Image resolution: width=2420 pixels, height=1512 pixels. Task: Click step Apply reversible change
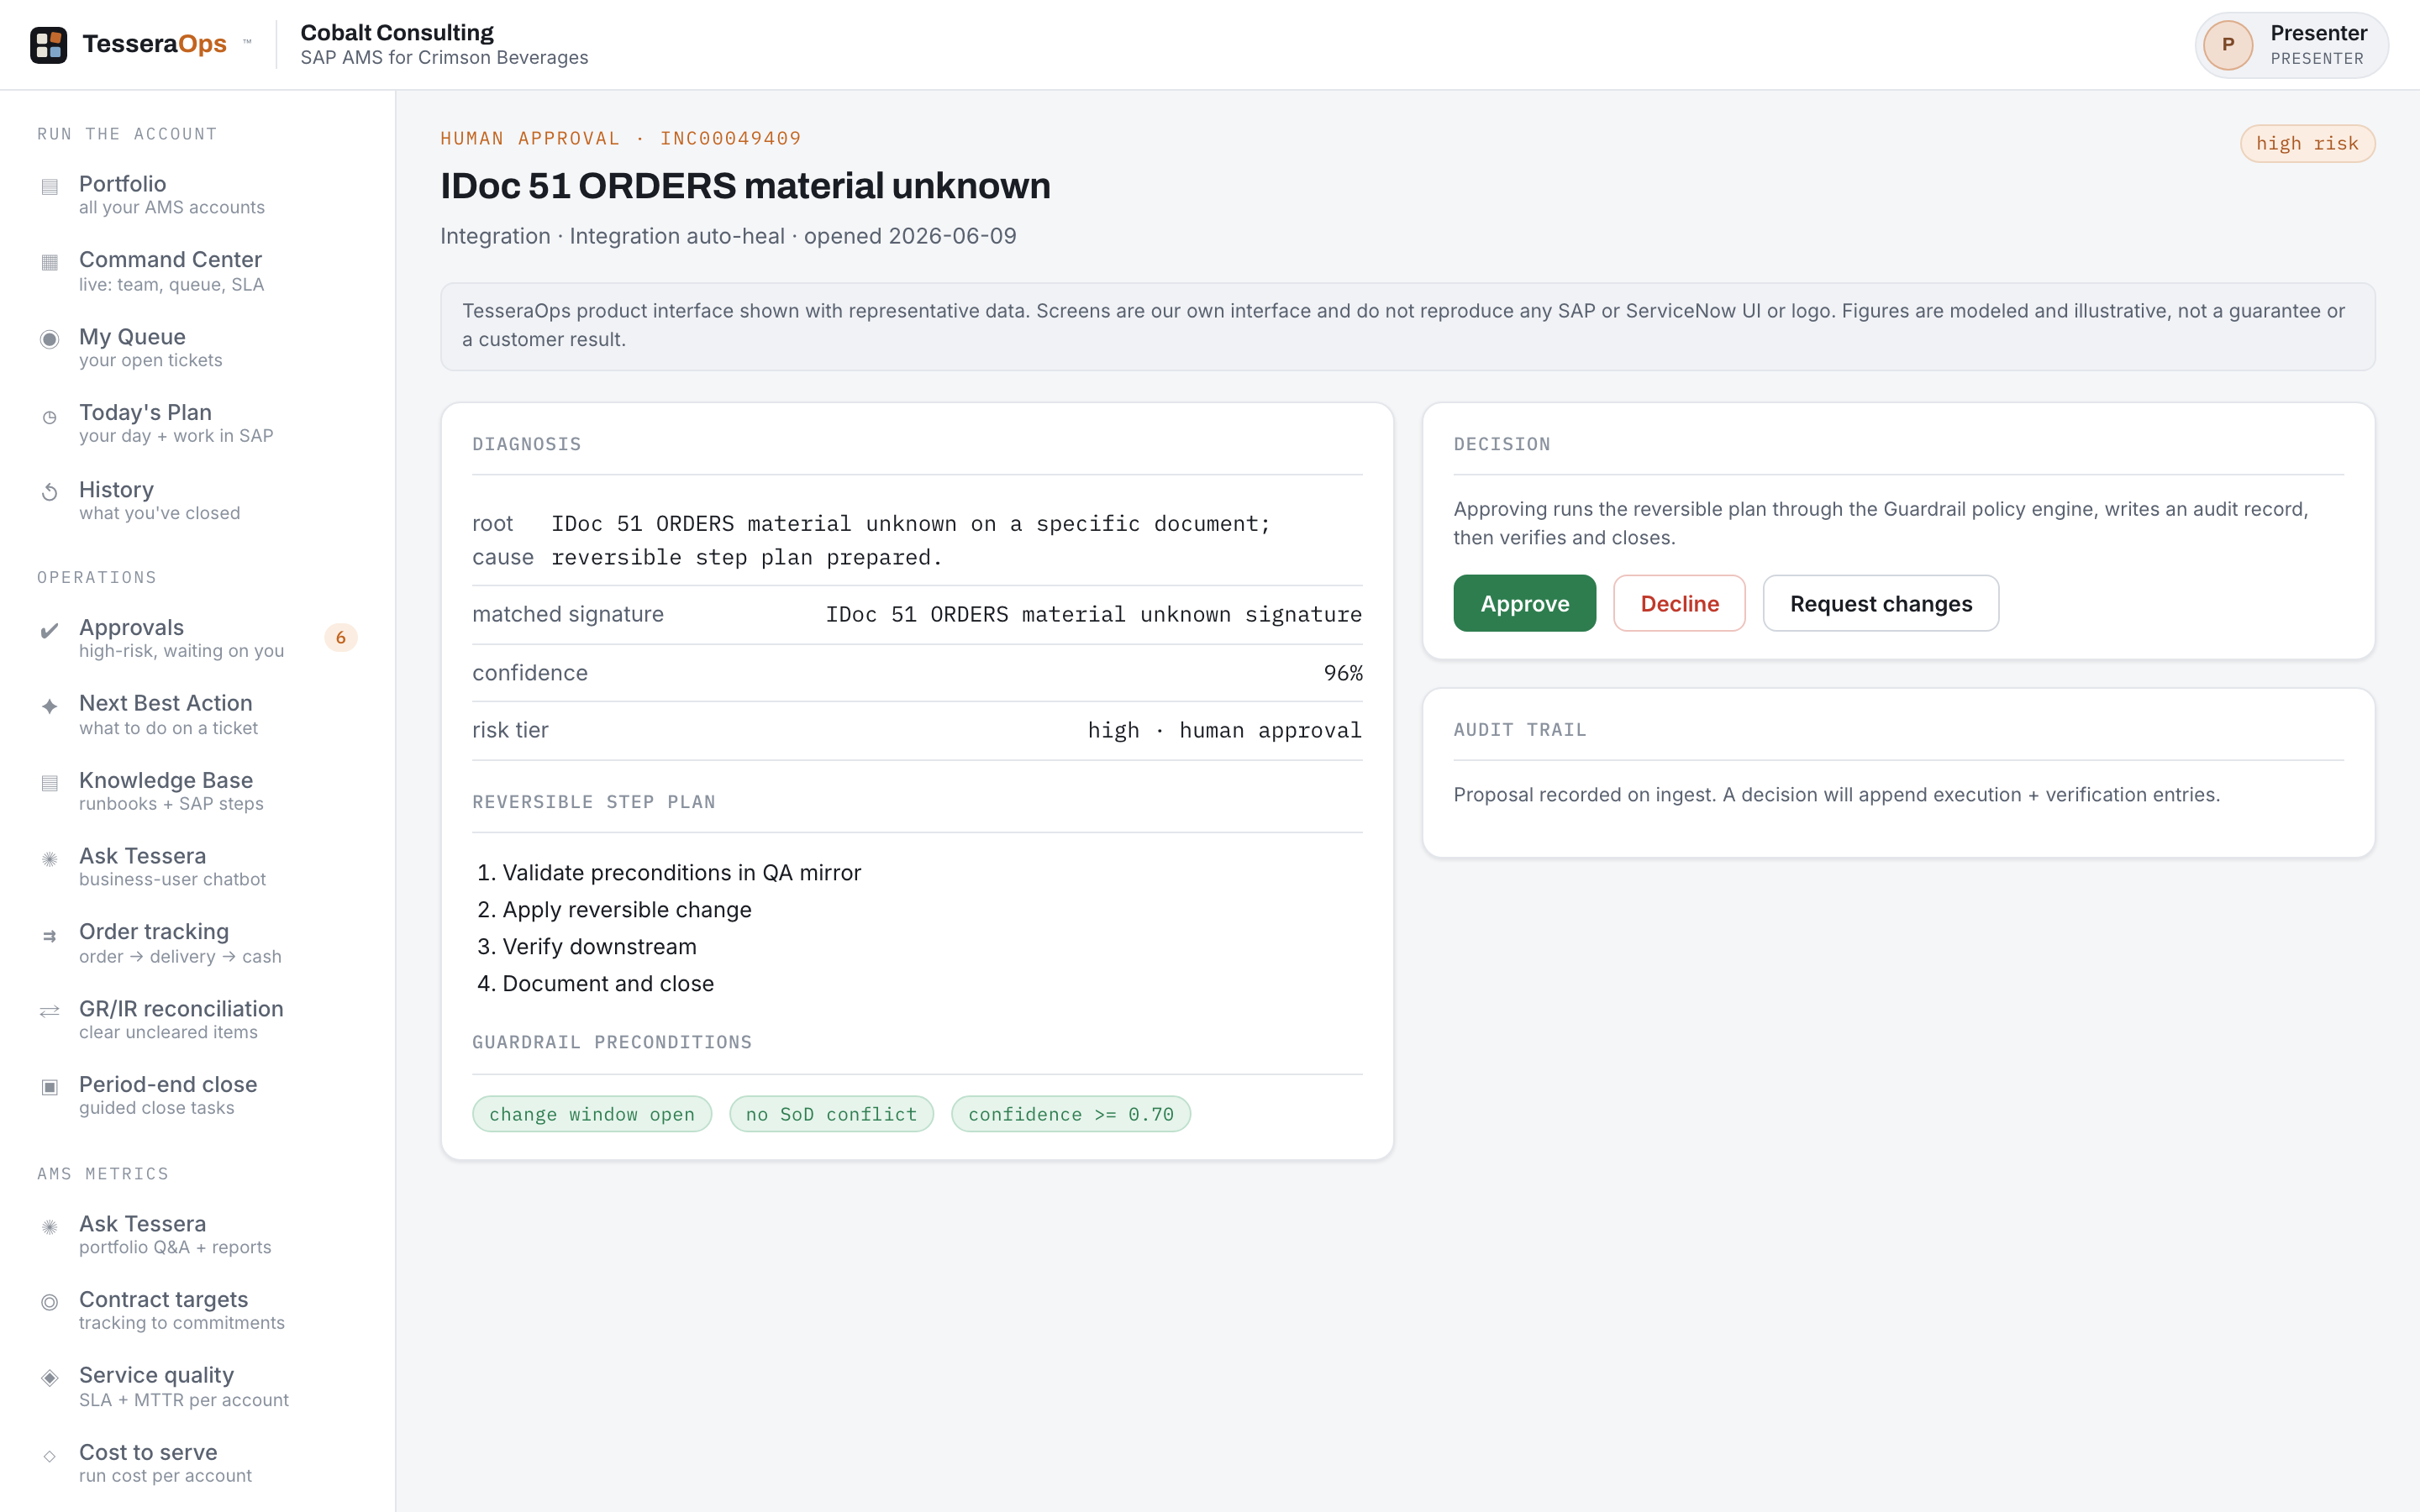click(x=626, y=909)
